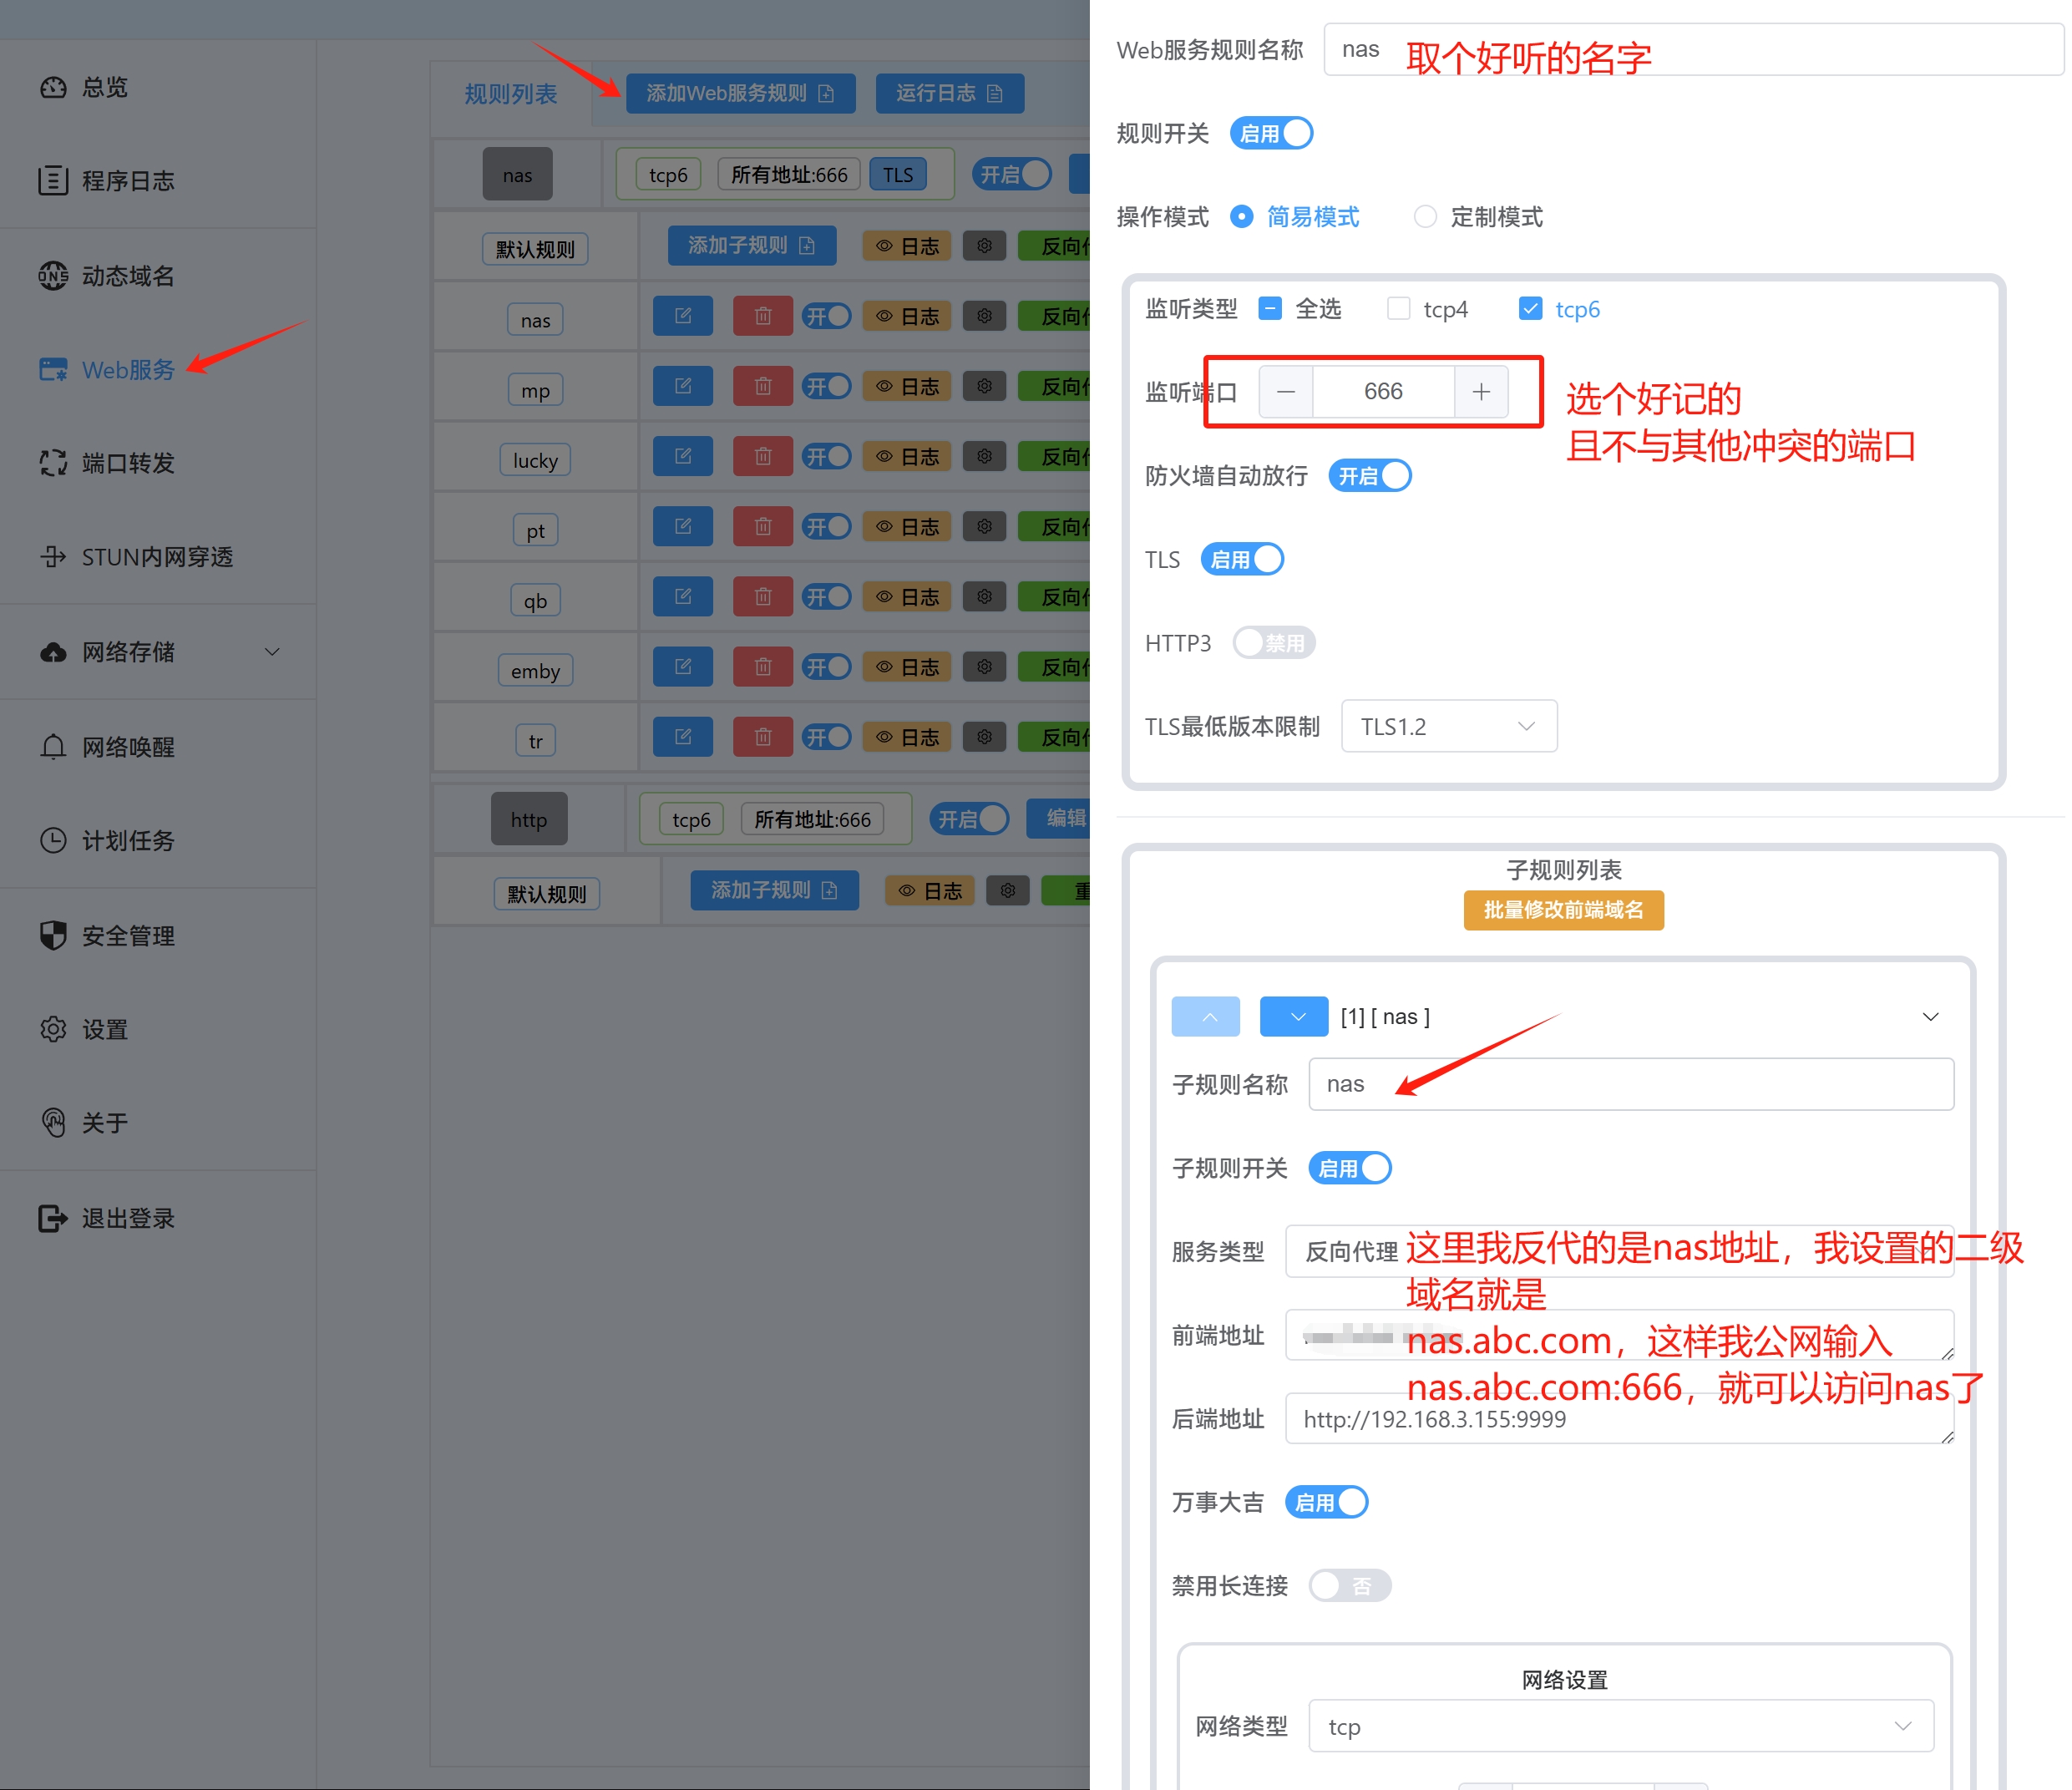Open the 网络类型 tcp dropdown
2072x1790 pixels.
click(x=1621, y=1726)
